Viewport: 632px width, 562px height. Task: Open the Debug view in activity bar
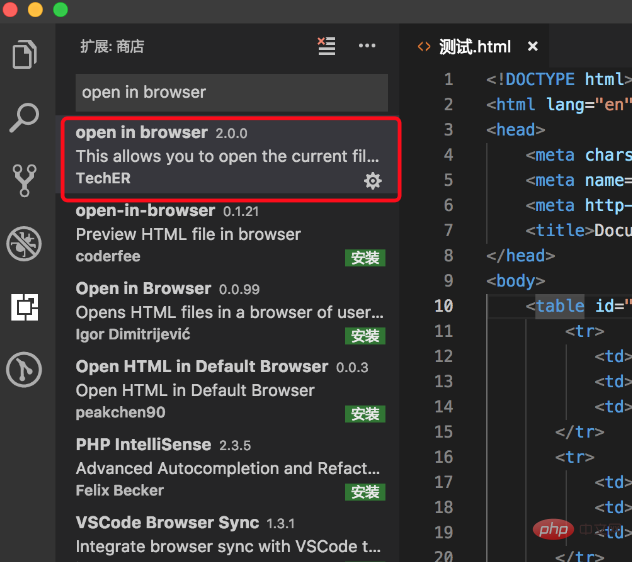point(25,243)
